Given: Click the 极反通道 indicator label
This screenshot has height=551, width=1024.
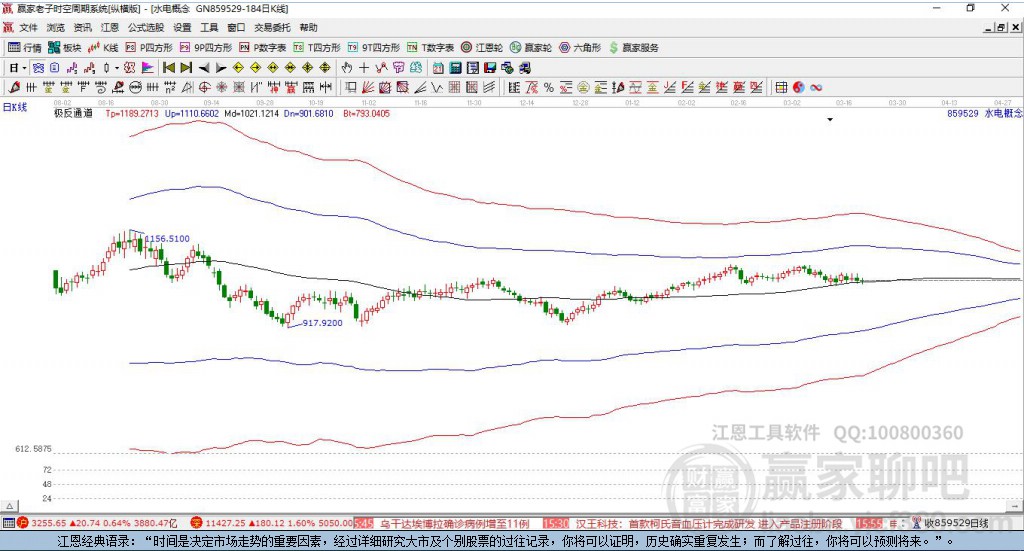Looking at the screenshot, I should (x=73, y=114).
